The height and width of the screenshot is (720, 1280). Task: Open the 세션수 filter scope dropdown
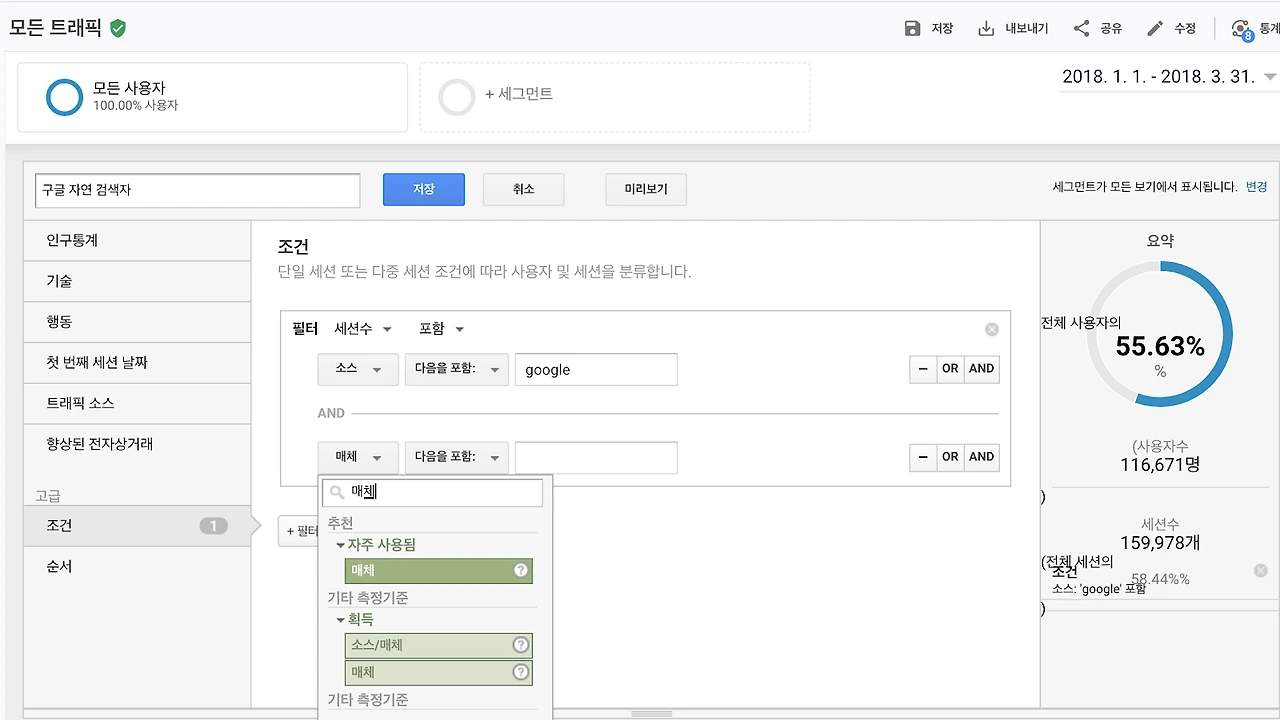(x=363, y=329)
